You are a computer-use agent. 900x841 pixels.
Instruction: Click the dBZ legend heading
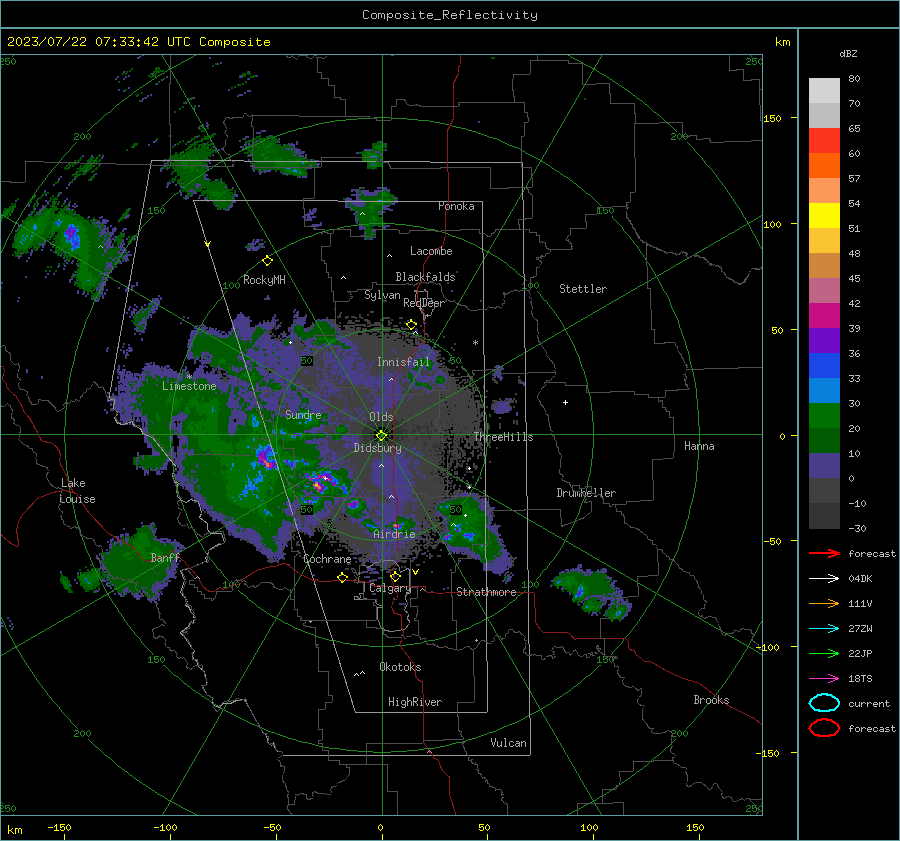click(x=848, y=53)
